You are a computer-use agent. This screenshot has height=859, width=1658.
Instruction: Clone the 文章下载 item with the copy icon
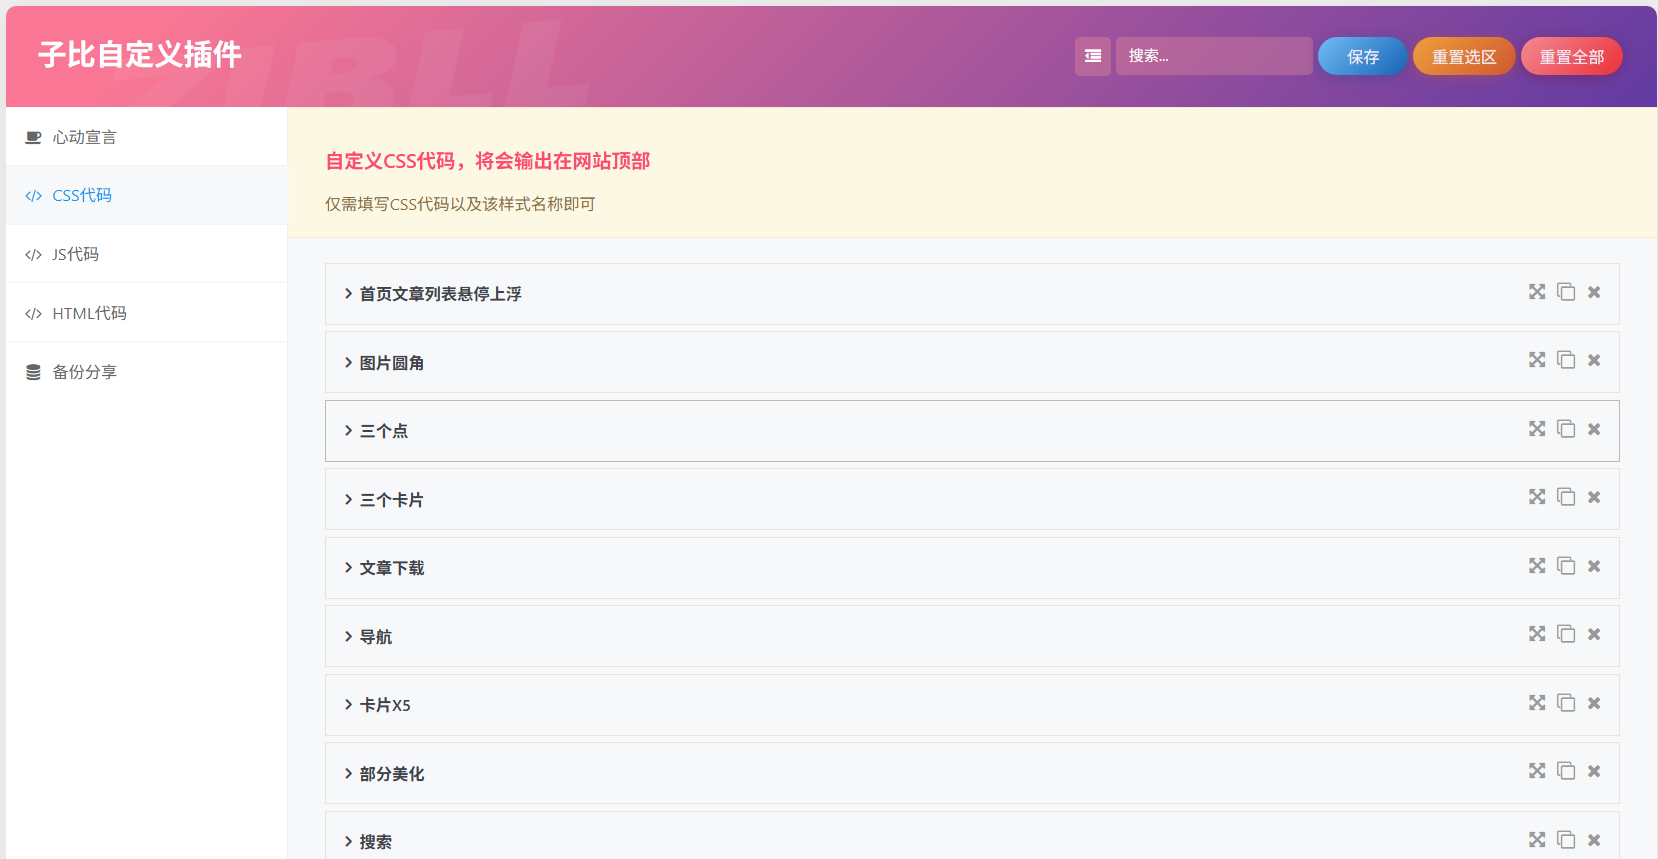click(x=1566, y=566)
